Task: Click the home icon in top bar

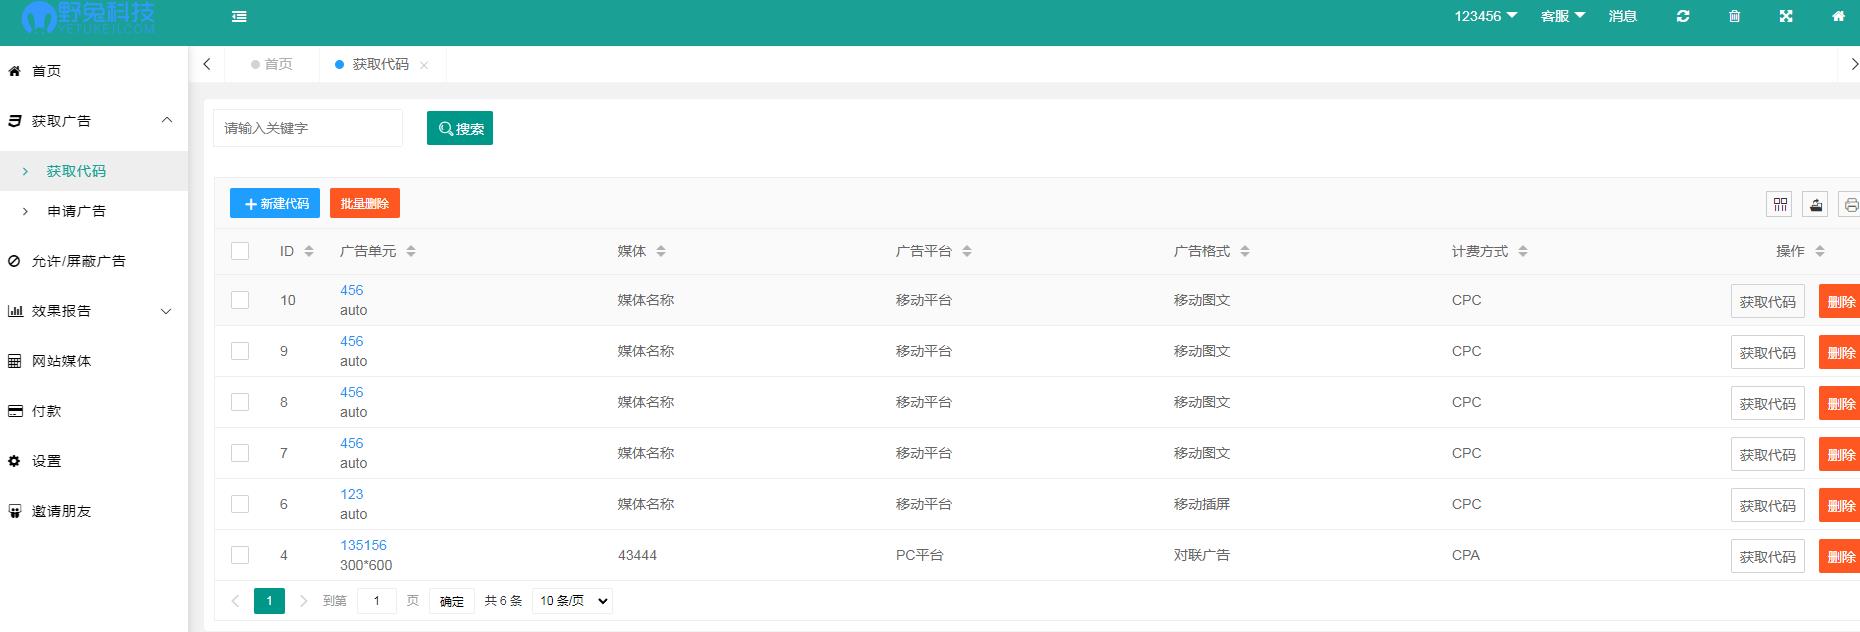Action: [1838, 16]
